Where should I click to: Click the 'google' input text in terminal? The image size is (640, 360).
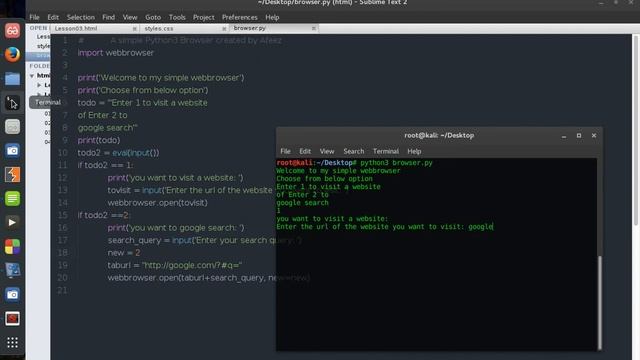pos(480,227)
